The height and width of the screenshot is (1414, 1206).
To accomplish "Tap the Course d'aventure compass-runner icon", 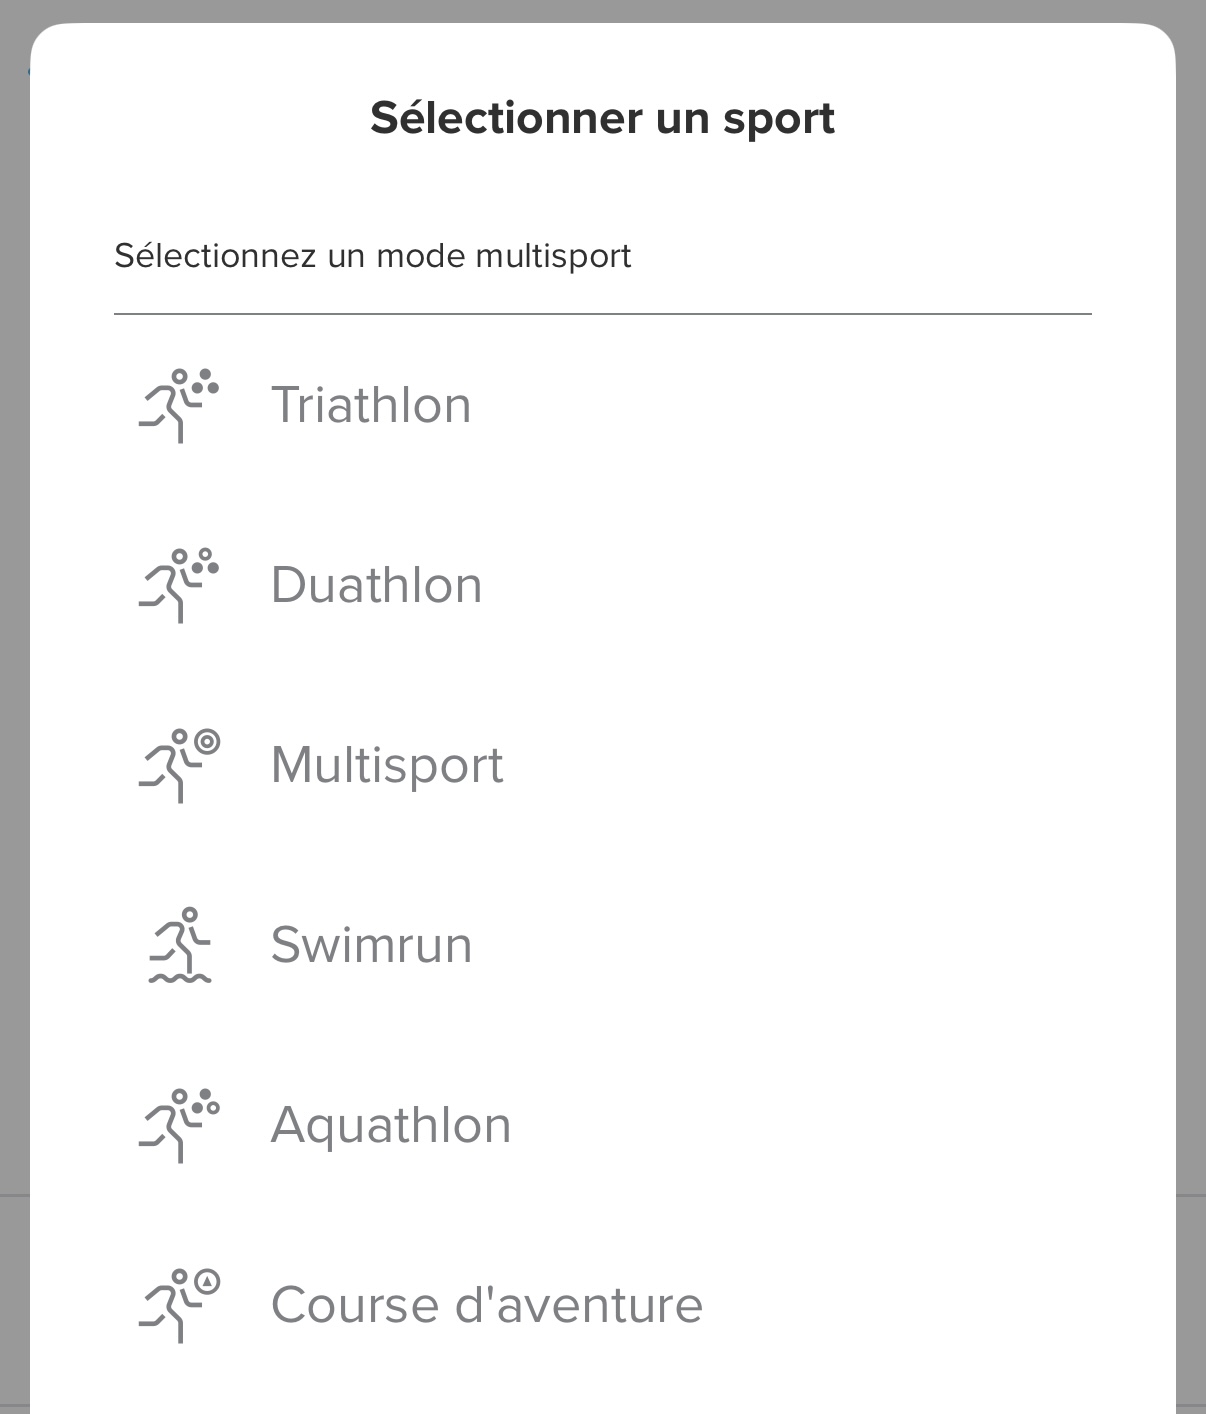I will tap(179, 1305).
